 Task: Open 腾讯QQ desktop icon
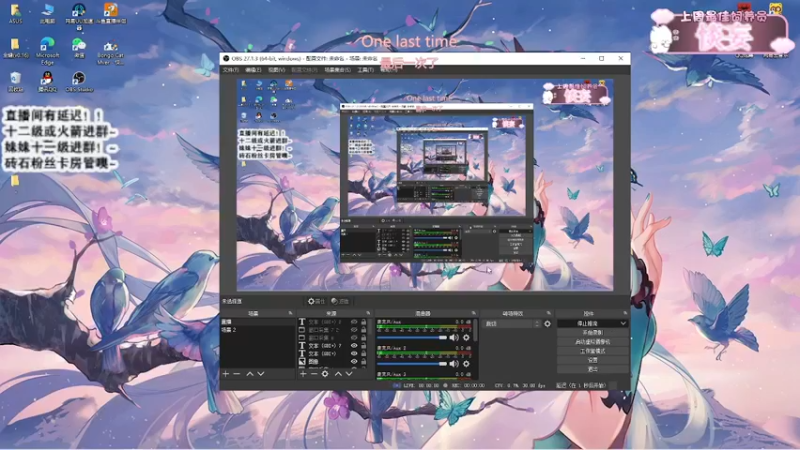[x=47, y=82]
